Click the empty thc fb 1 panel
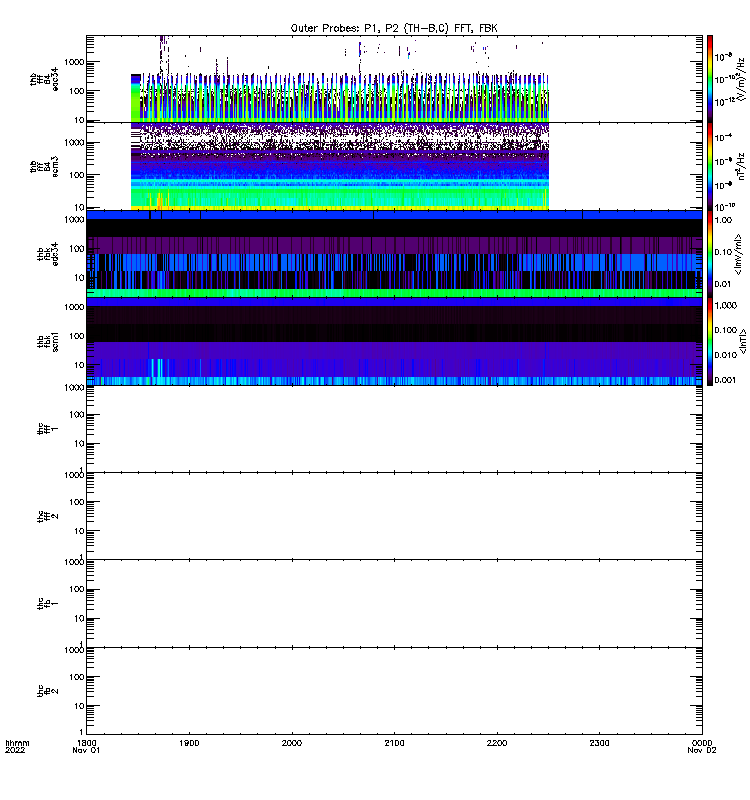This screenshot has width=750, height=800. [x=394, y=604]
